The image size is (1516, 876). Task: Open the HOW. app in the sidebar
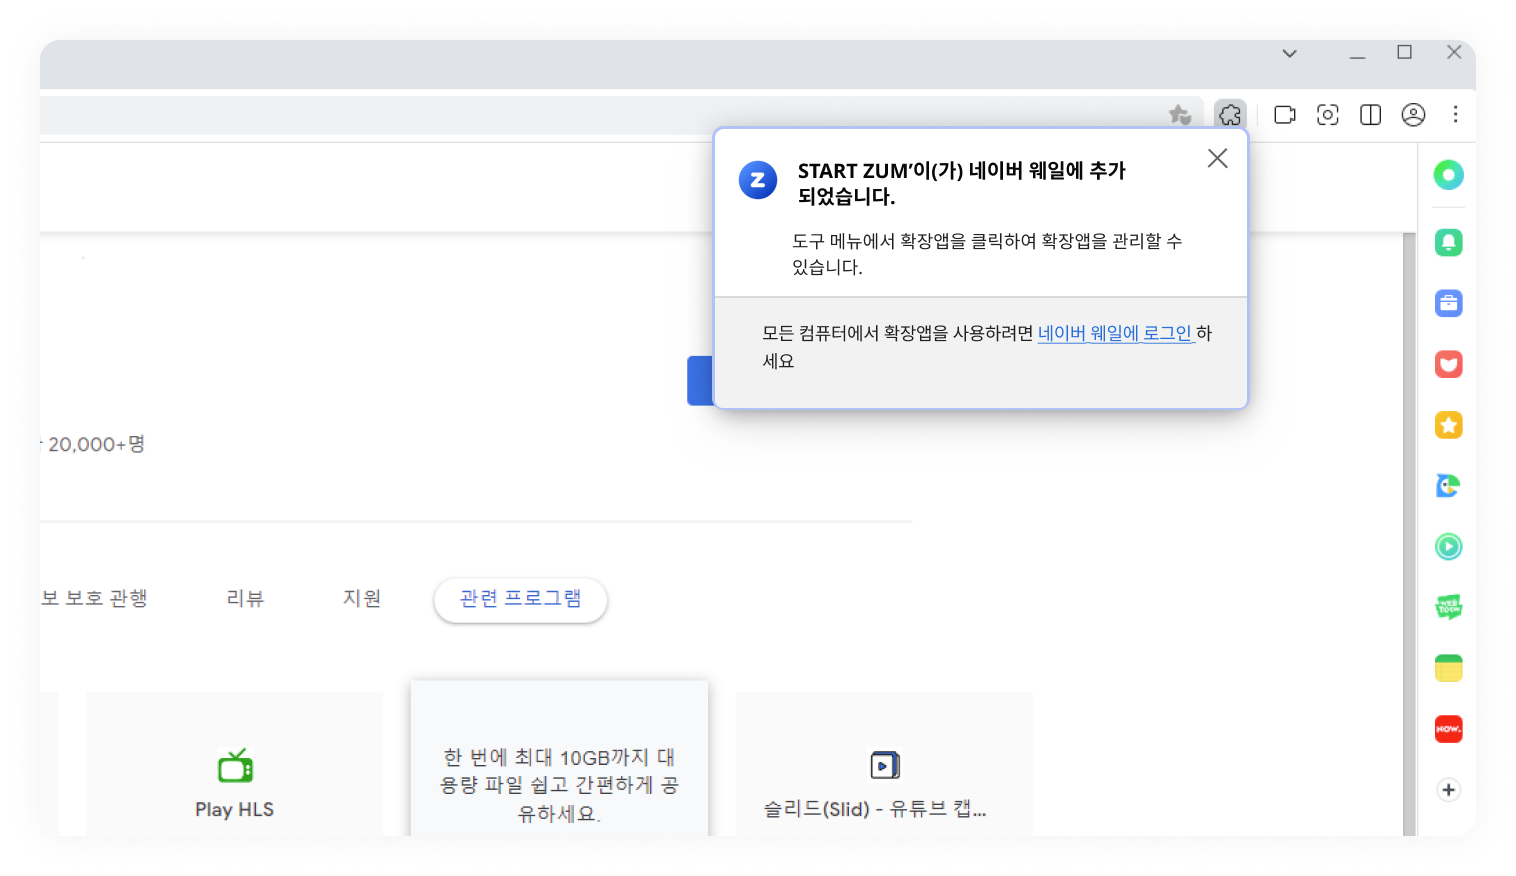pos(1448,729)
